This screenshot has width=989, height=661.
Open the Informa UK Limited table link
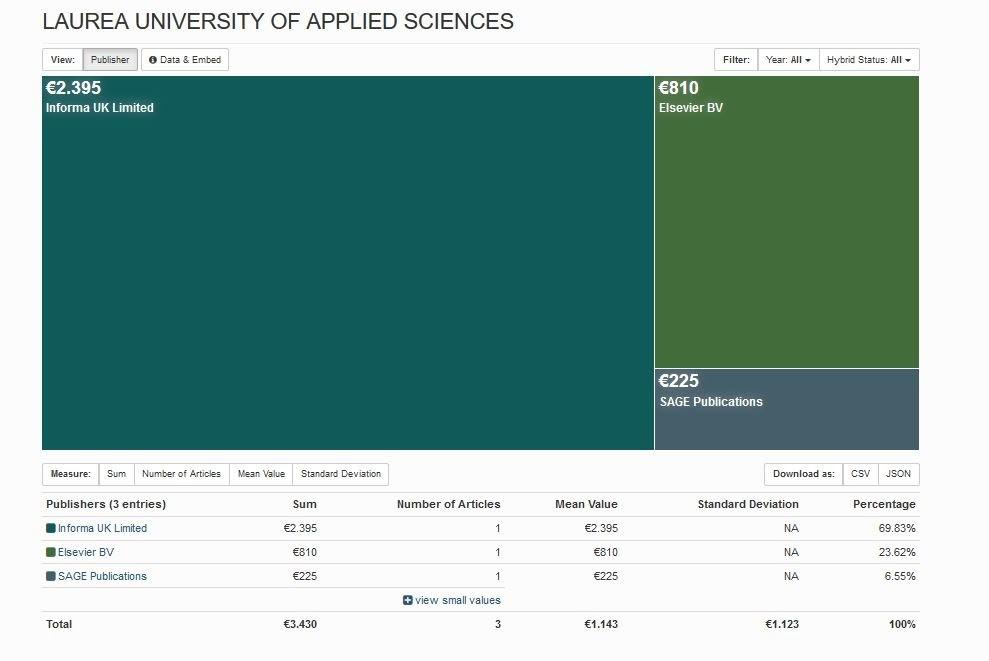pos(102,529)
